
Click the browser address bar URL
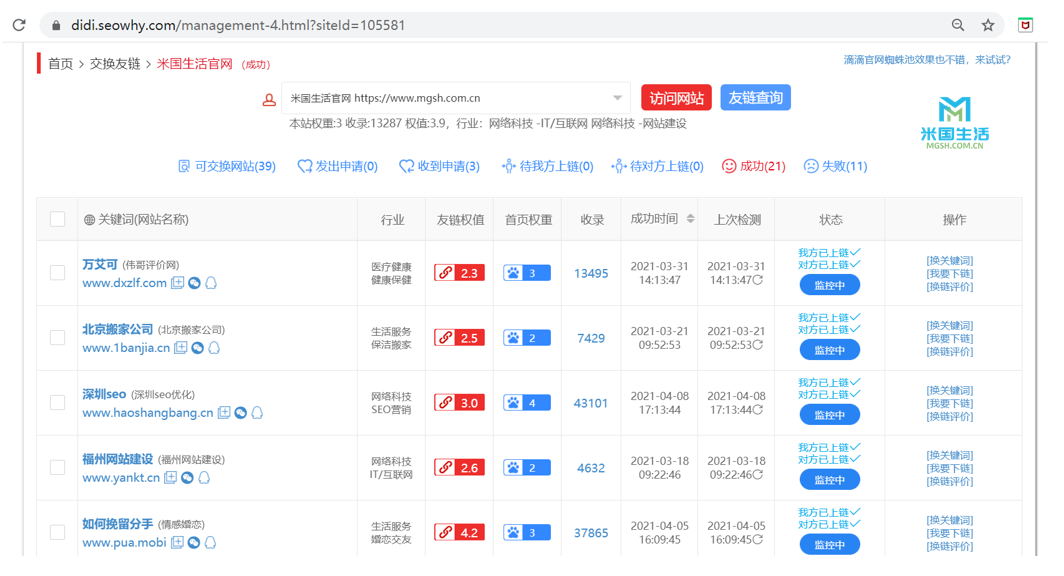pos(238,25)
